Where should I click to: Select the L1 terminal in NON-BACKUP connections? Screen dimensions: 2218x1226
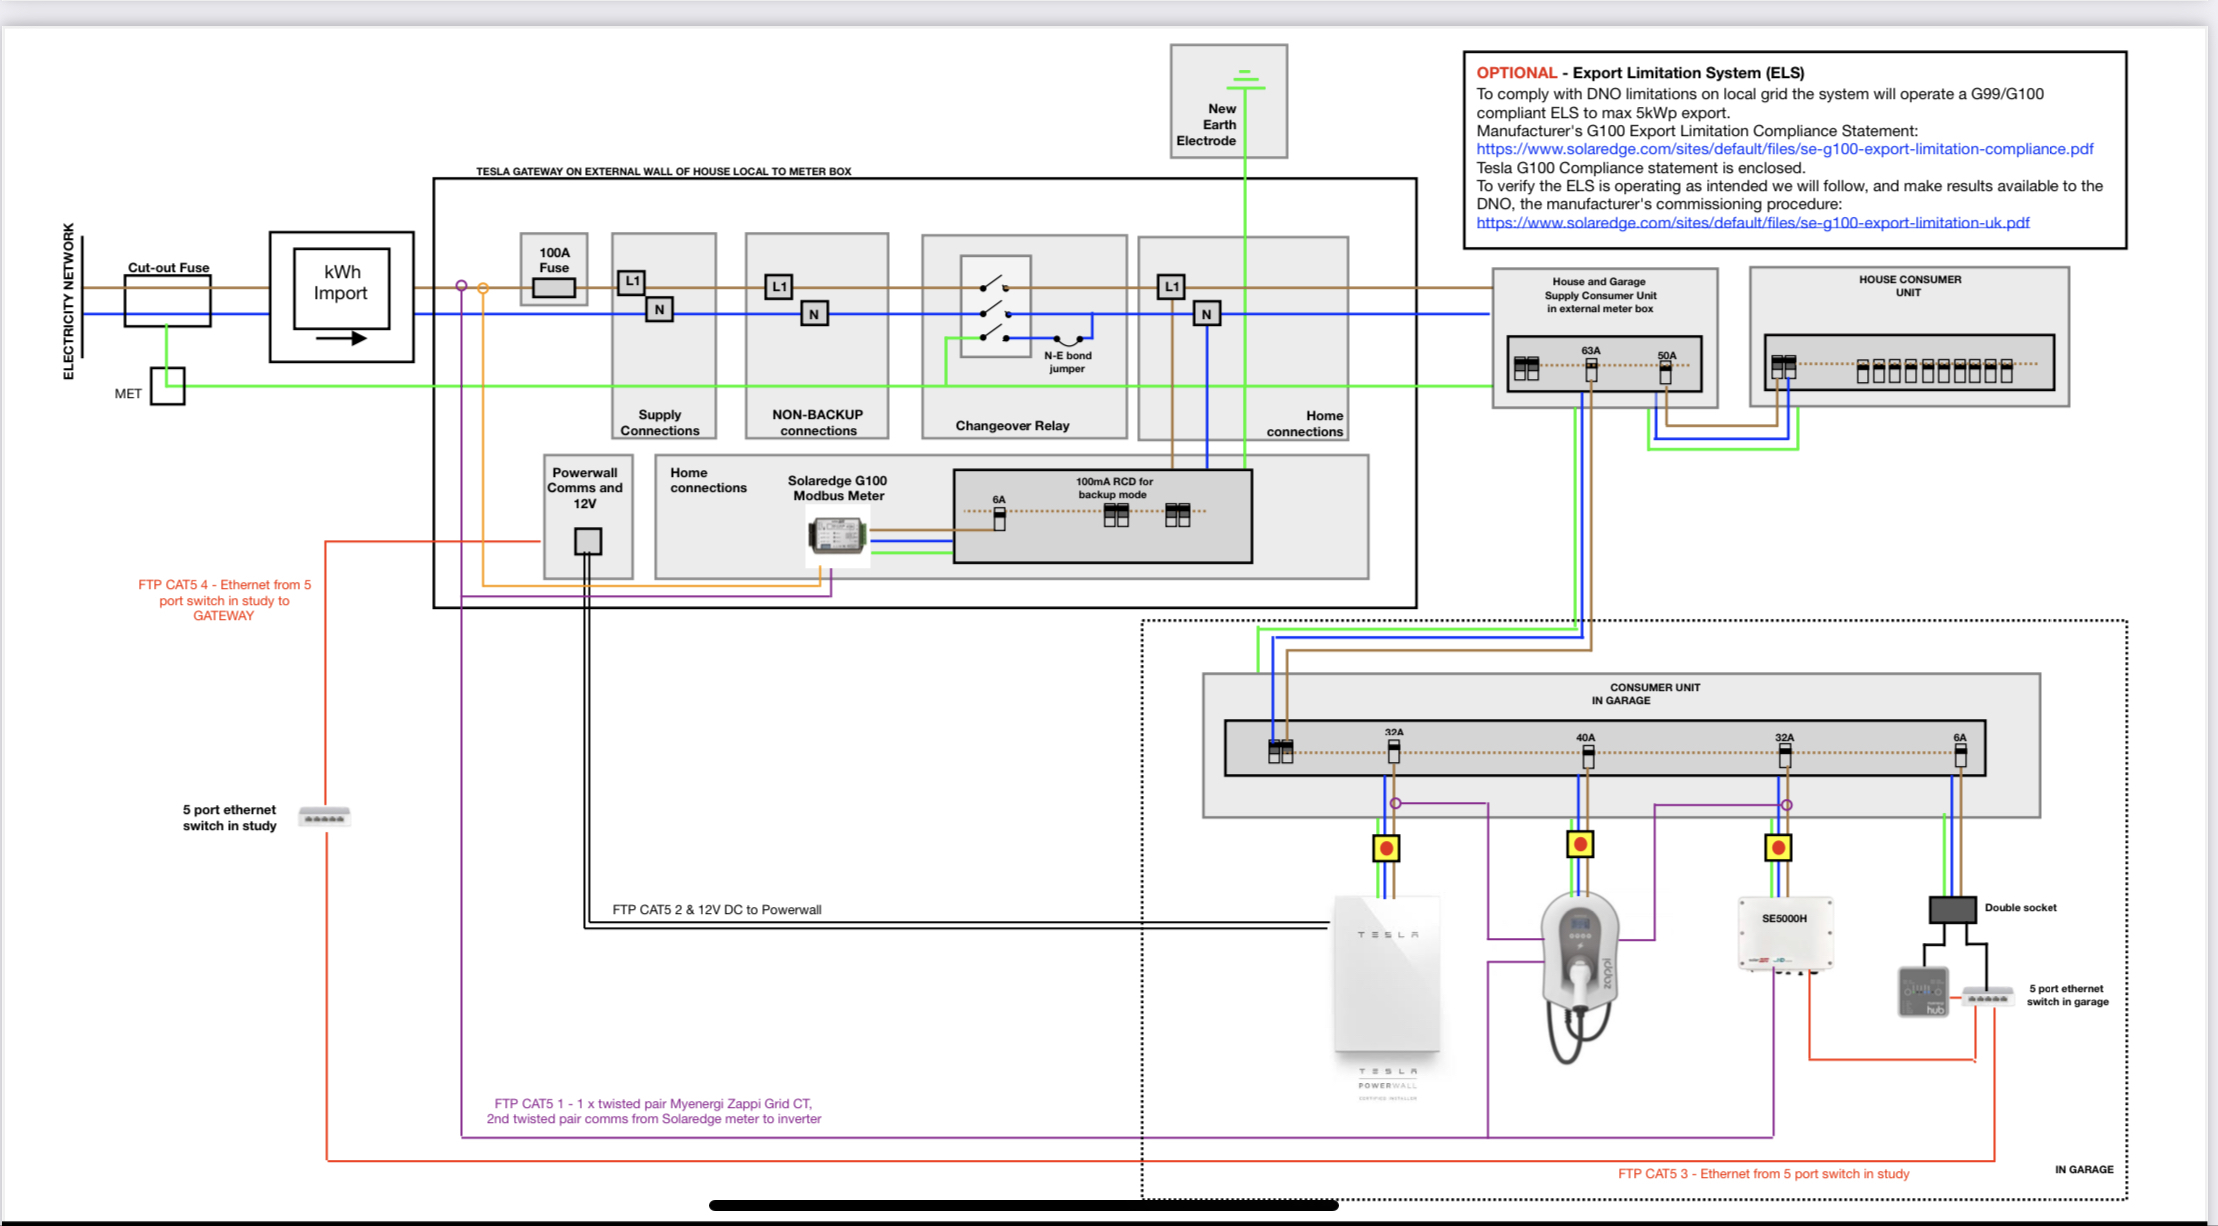(779, 287)
